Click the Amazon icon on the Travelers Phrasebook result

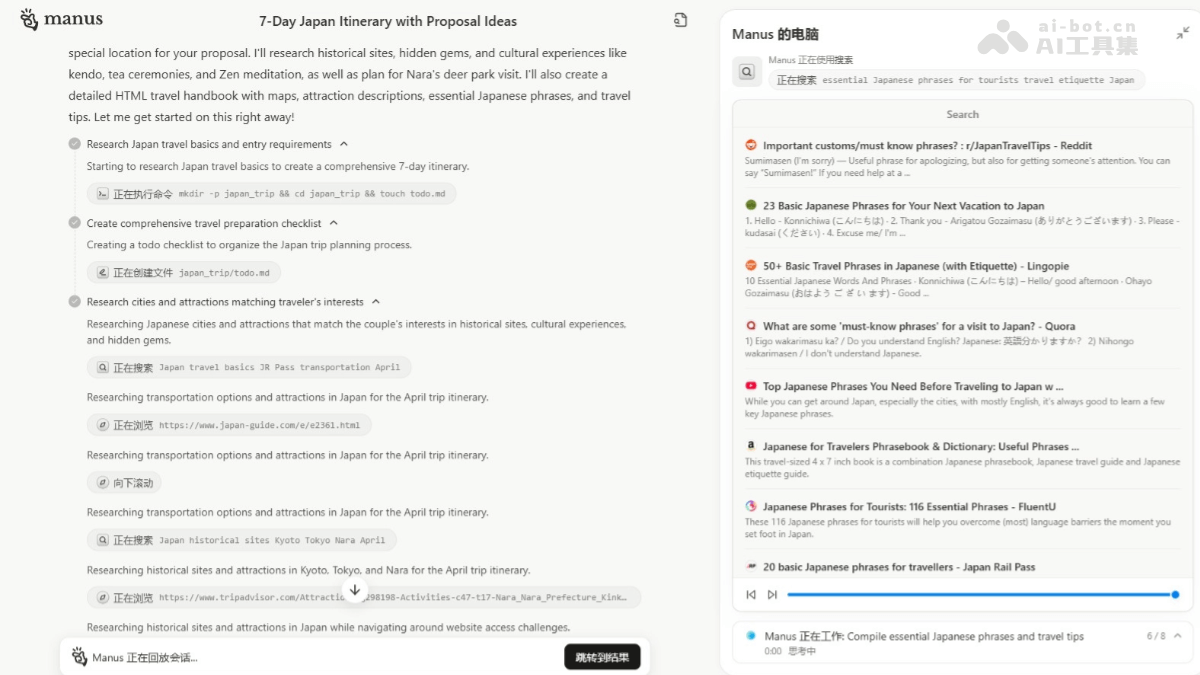coord(751,446)
